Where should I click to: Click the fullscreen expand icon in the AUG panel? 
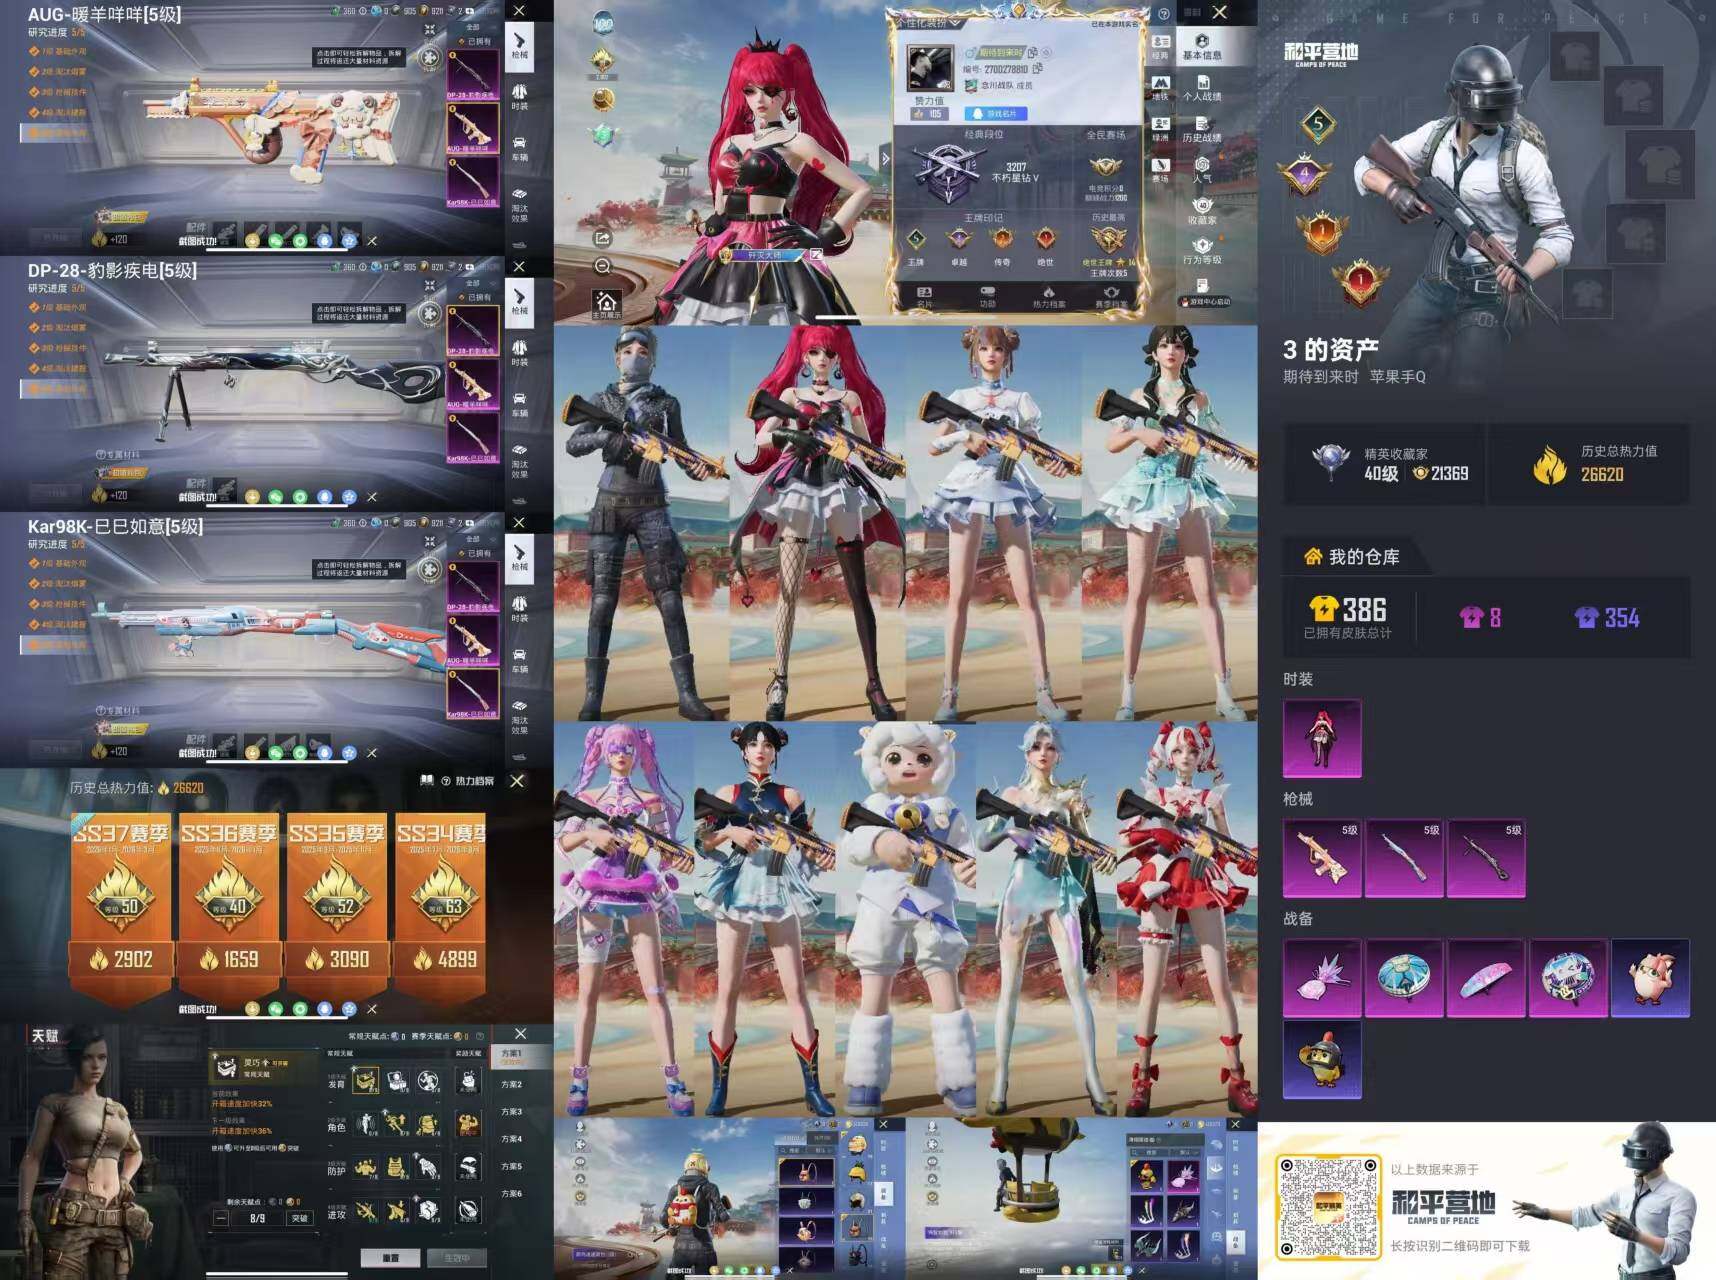click(430, 29)
